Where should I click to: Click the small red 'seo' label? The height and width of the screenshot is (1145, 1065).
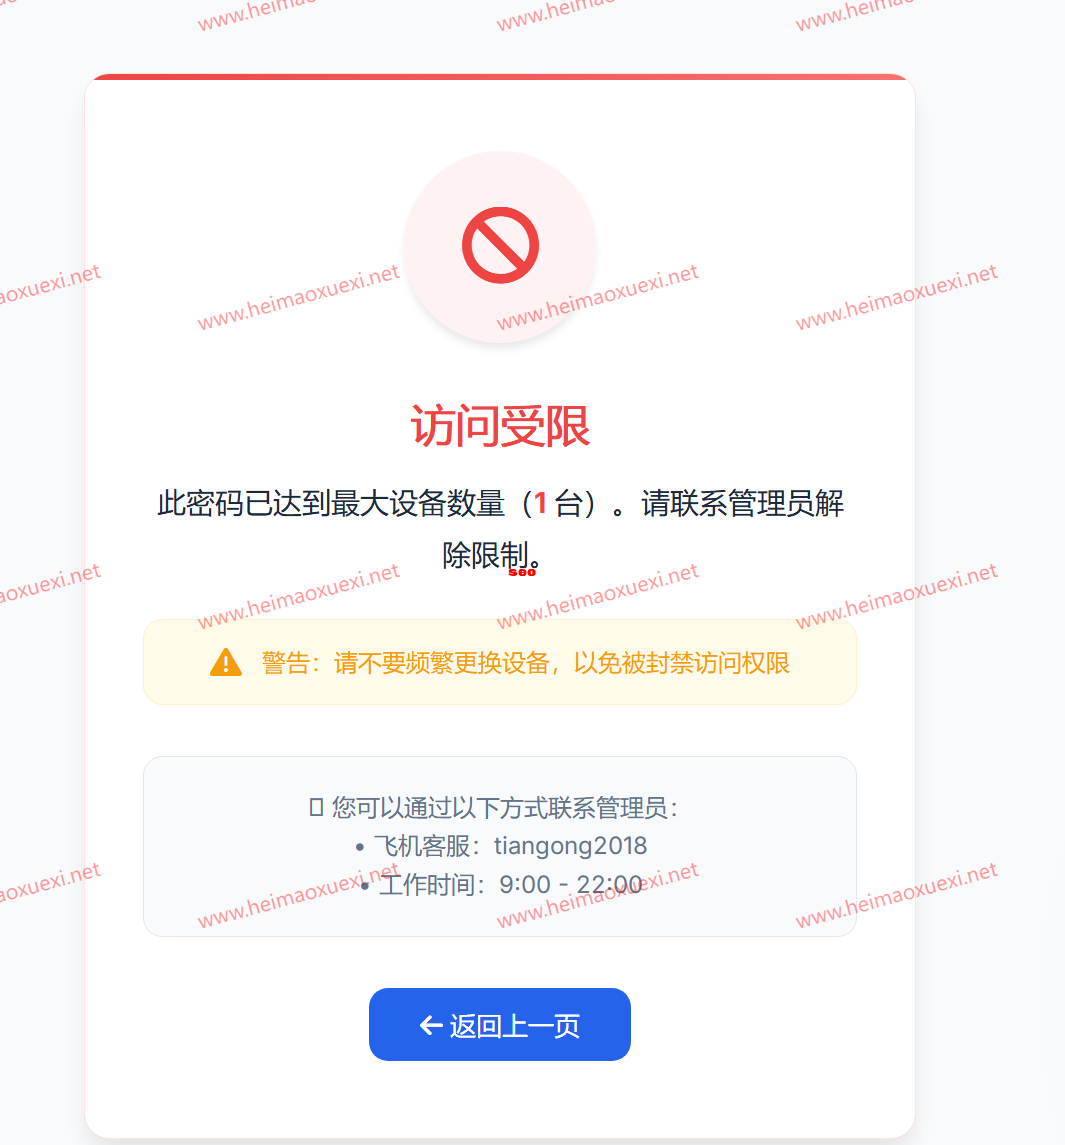point(522,572)
